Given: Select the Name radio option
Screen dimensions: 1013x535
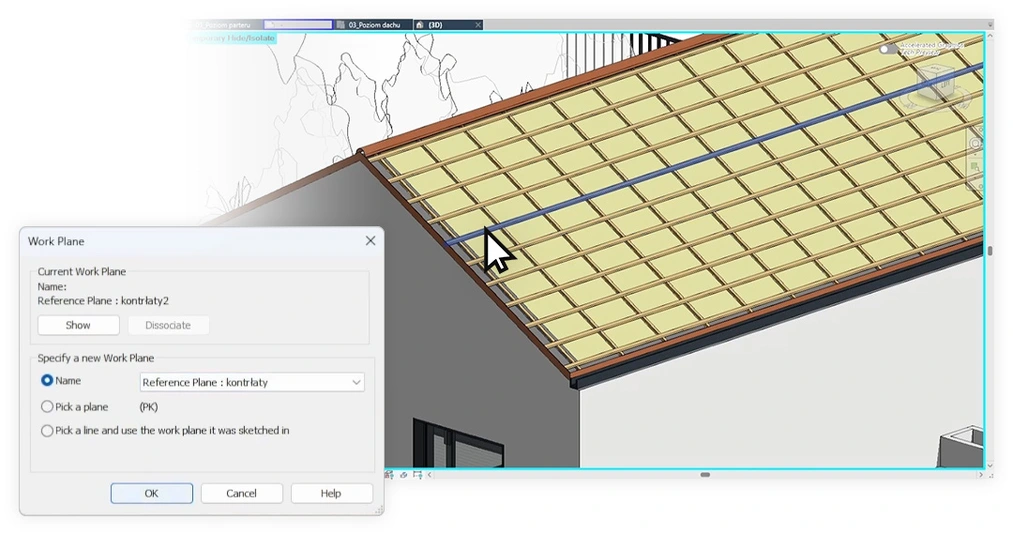Looking at the screenshot, I should [x=47, y=381].
